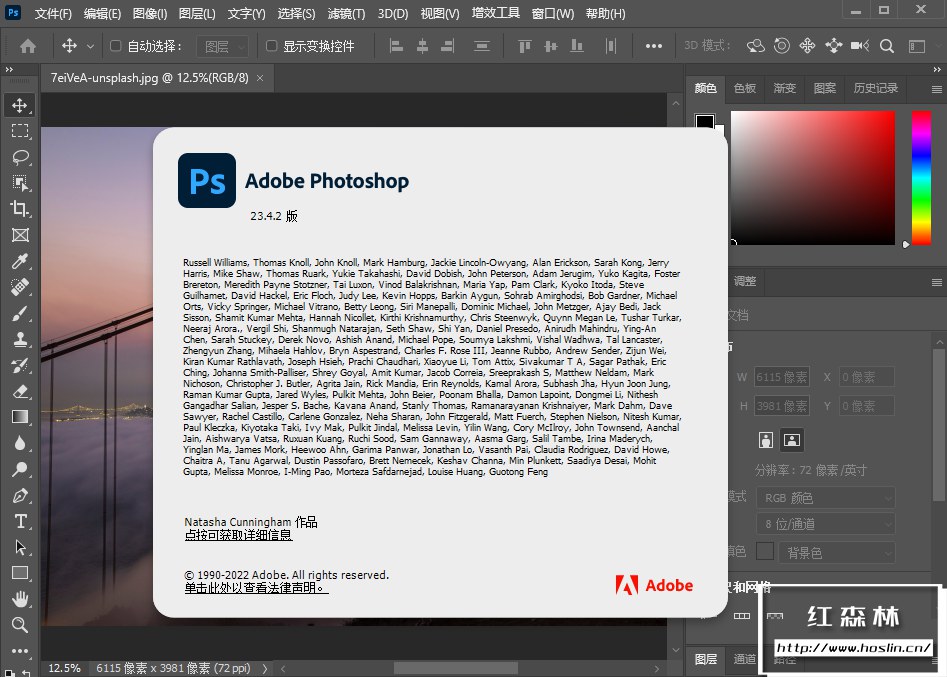This screenshot has height=677, width=947.
Task: Select the Brush tool
Action: (x=20, y=313)
